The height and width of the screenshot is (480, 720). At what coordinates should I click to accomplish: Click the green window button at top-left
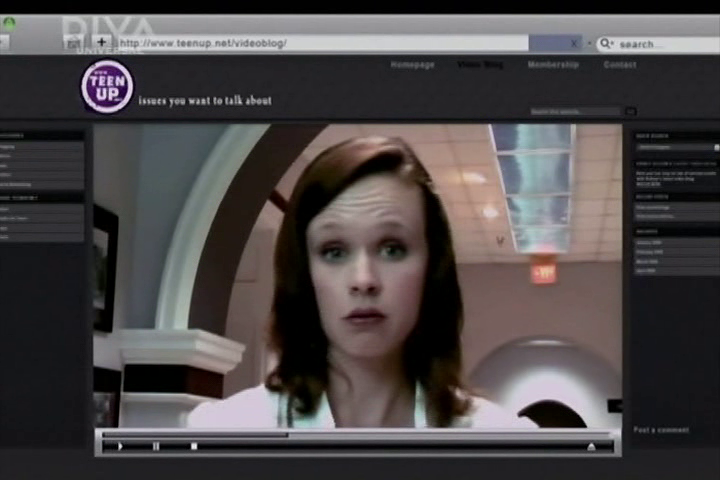[x=9, y=23]
